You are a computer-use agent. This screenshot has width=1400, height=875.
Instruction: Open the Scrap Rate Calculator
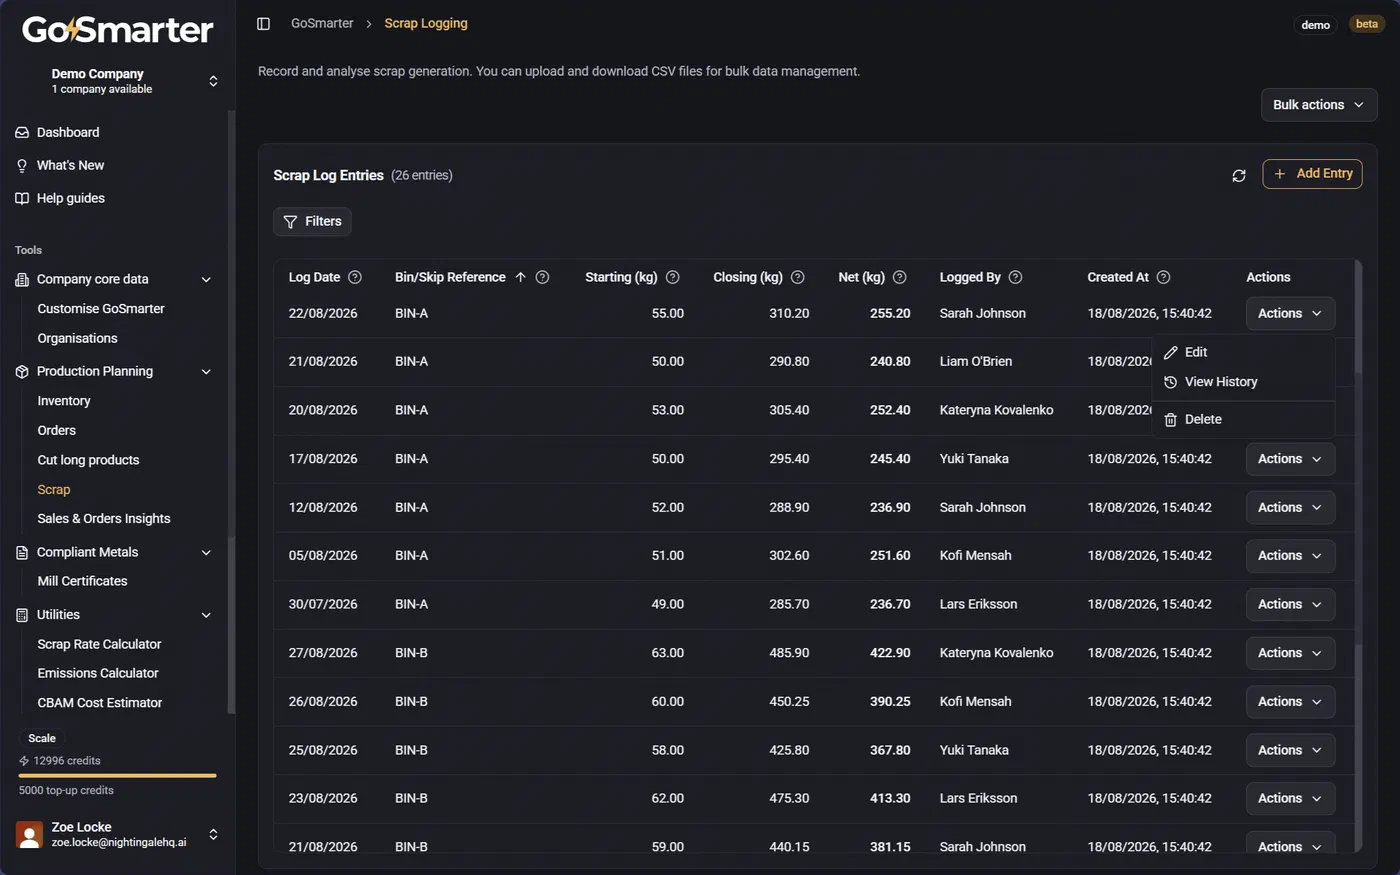click(99, 645)
